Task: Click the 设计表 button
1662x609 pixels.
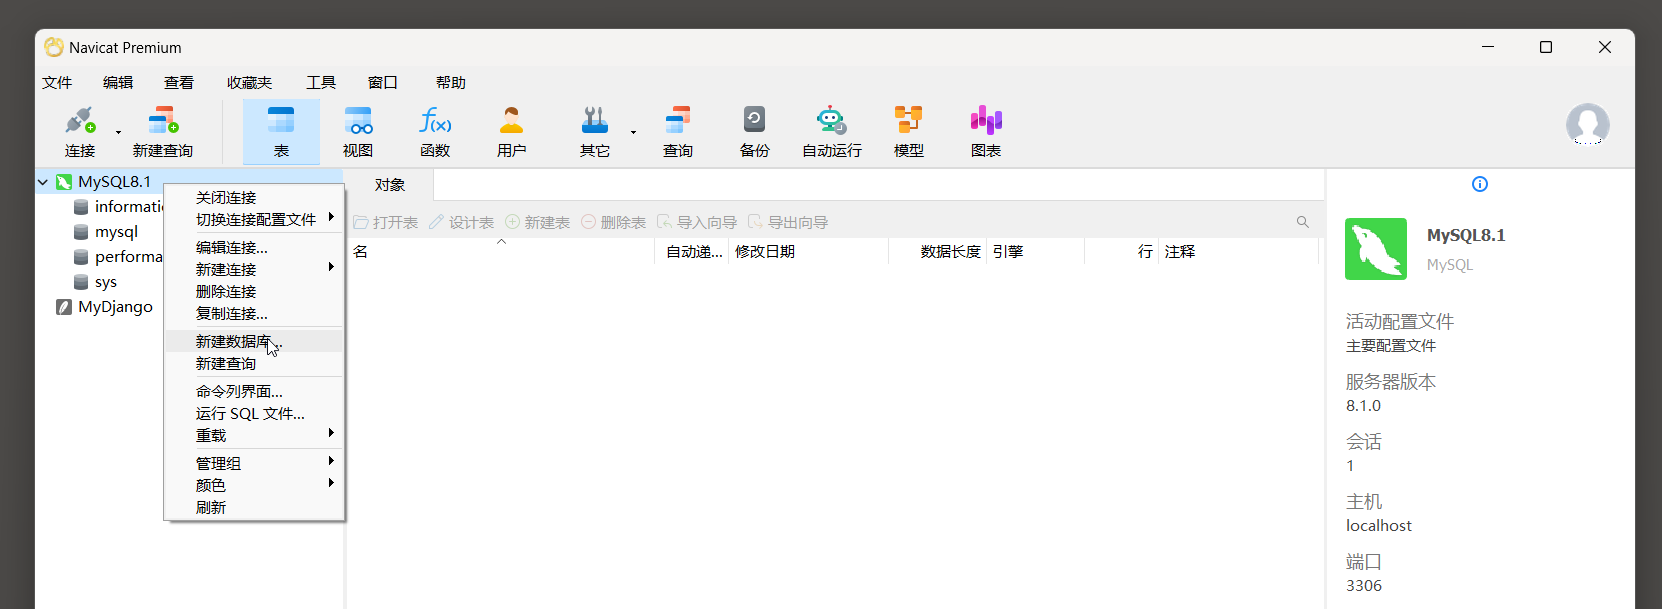Action: click(x=462, y=222)
